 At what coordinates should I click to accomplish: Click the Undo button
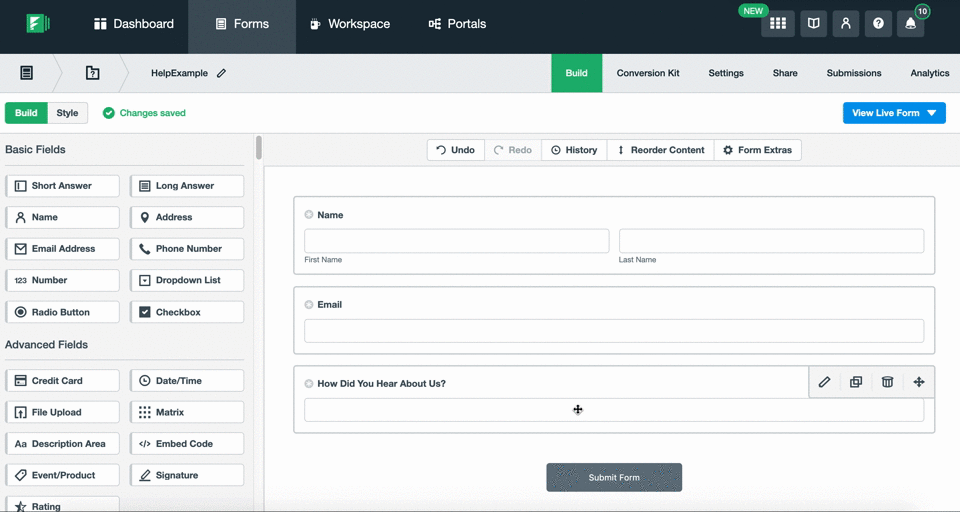click(x=455, y=150)
